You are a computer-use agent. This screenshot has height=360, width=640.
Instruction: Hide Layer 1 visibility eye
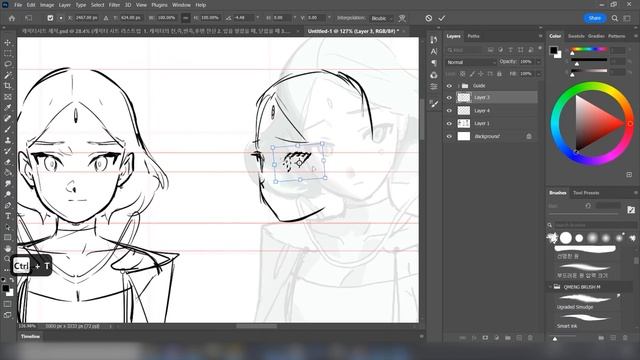pos(449,123)
